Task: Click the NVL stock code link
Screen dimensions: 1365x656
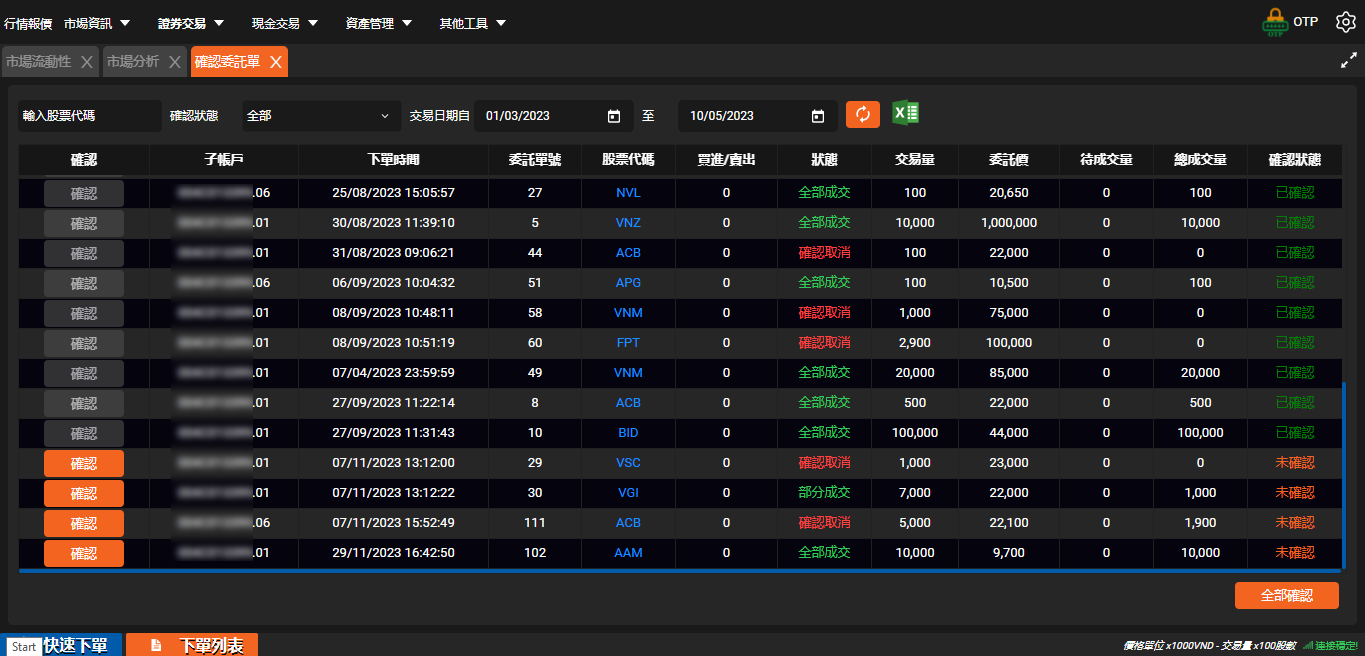Action: pyautogui.click(x=628, y=193)
